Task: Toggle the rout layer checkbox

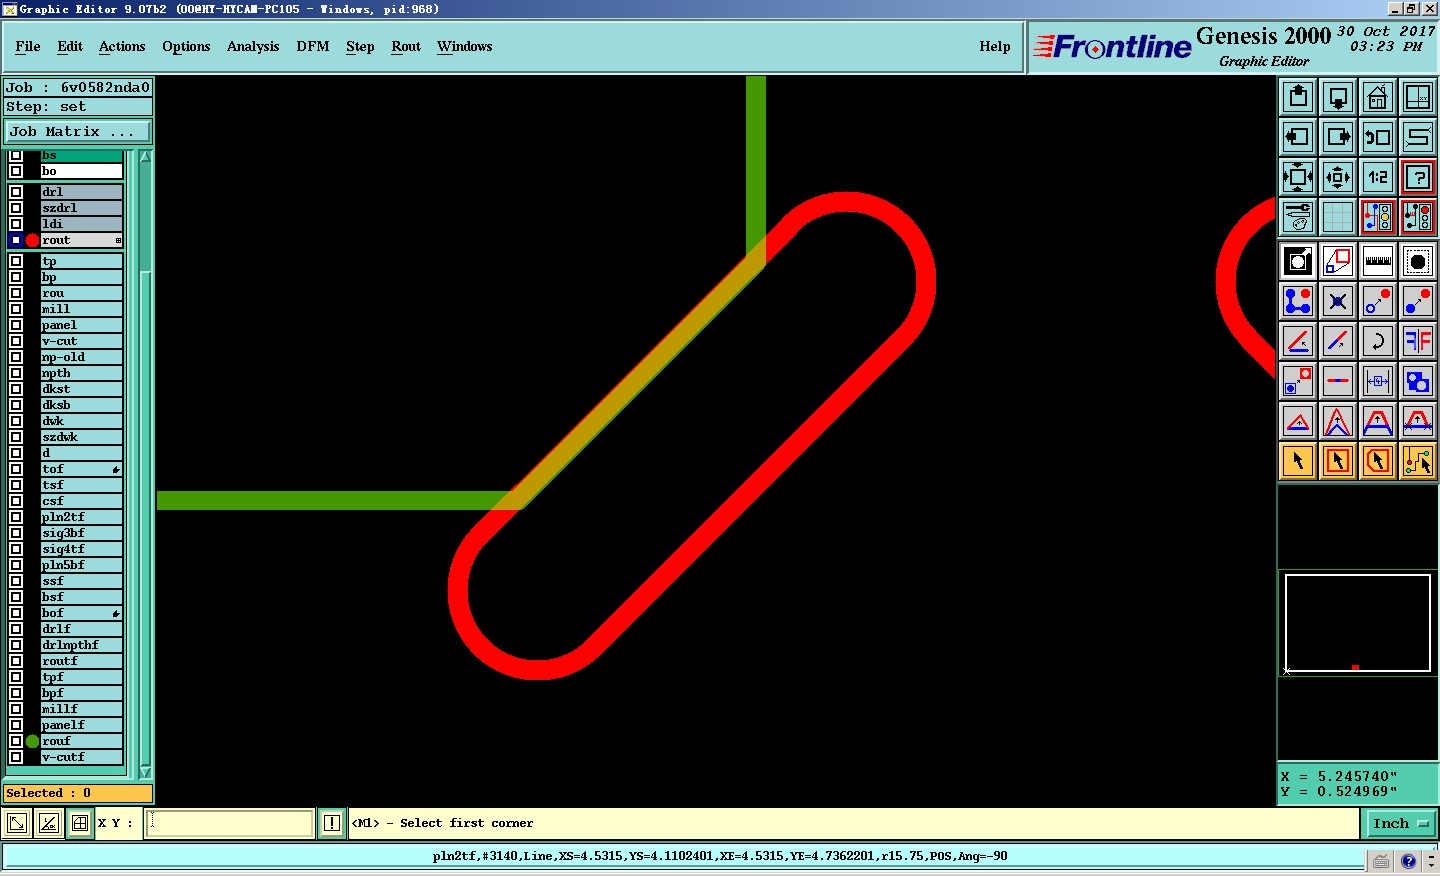Action: tap(16, 240)
